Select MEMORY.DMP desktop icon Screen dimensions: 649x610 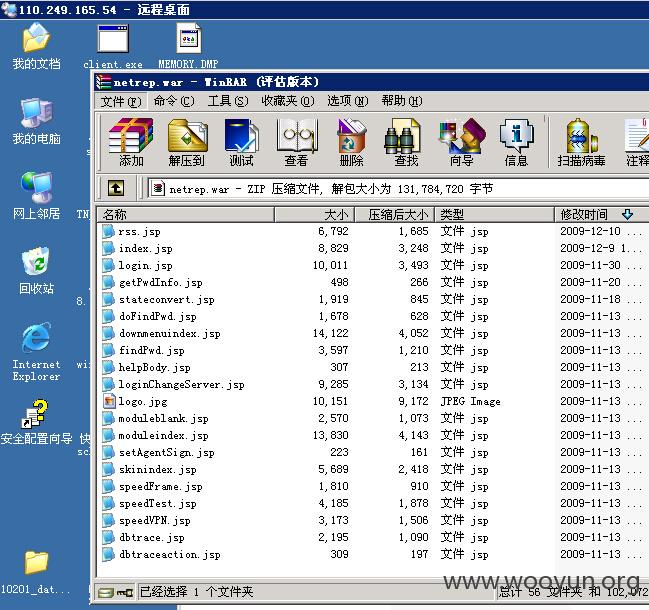coord(188,46)
